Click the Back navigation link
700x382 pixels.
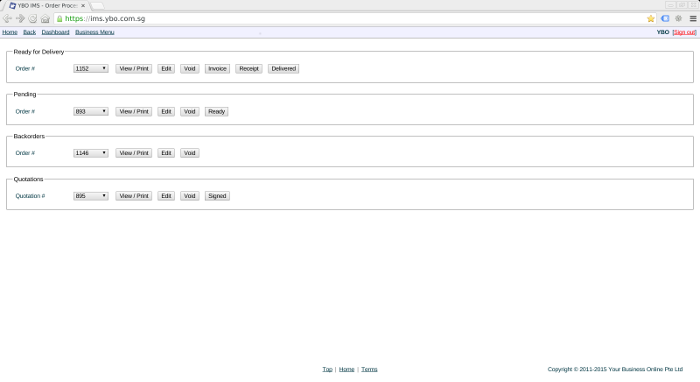tap(29, 32)
